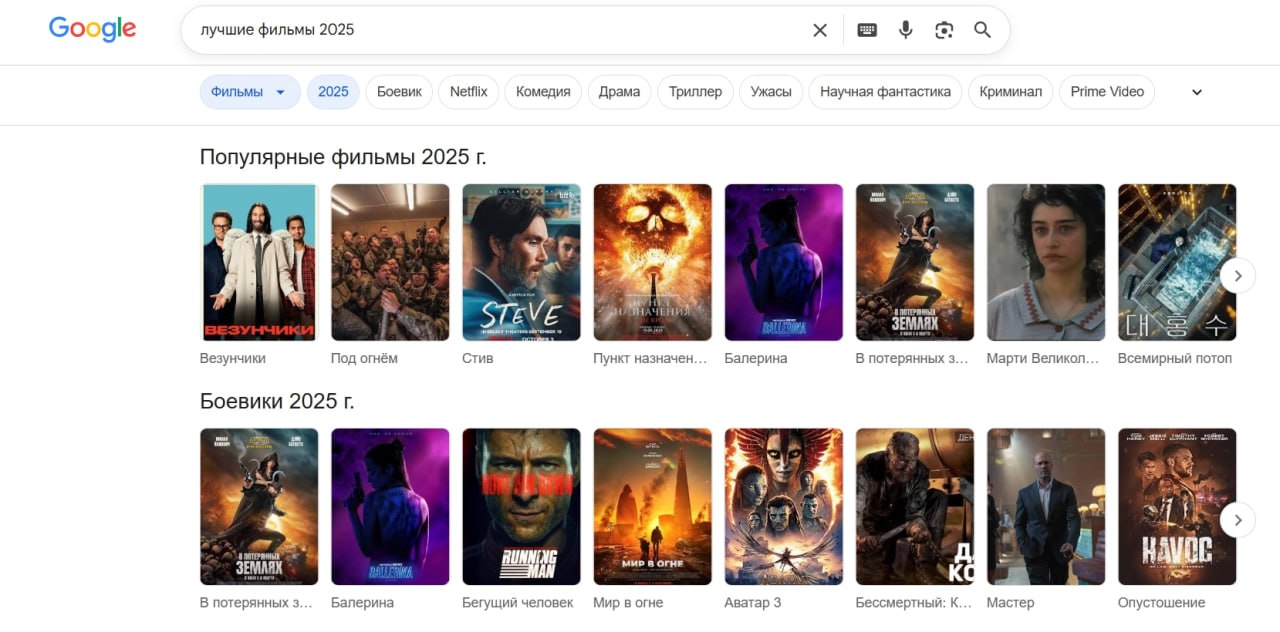Click the Под огнём title text
The width and height of the screenshot is (1280, 632).
pos(364,358)
